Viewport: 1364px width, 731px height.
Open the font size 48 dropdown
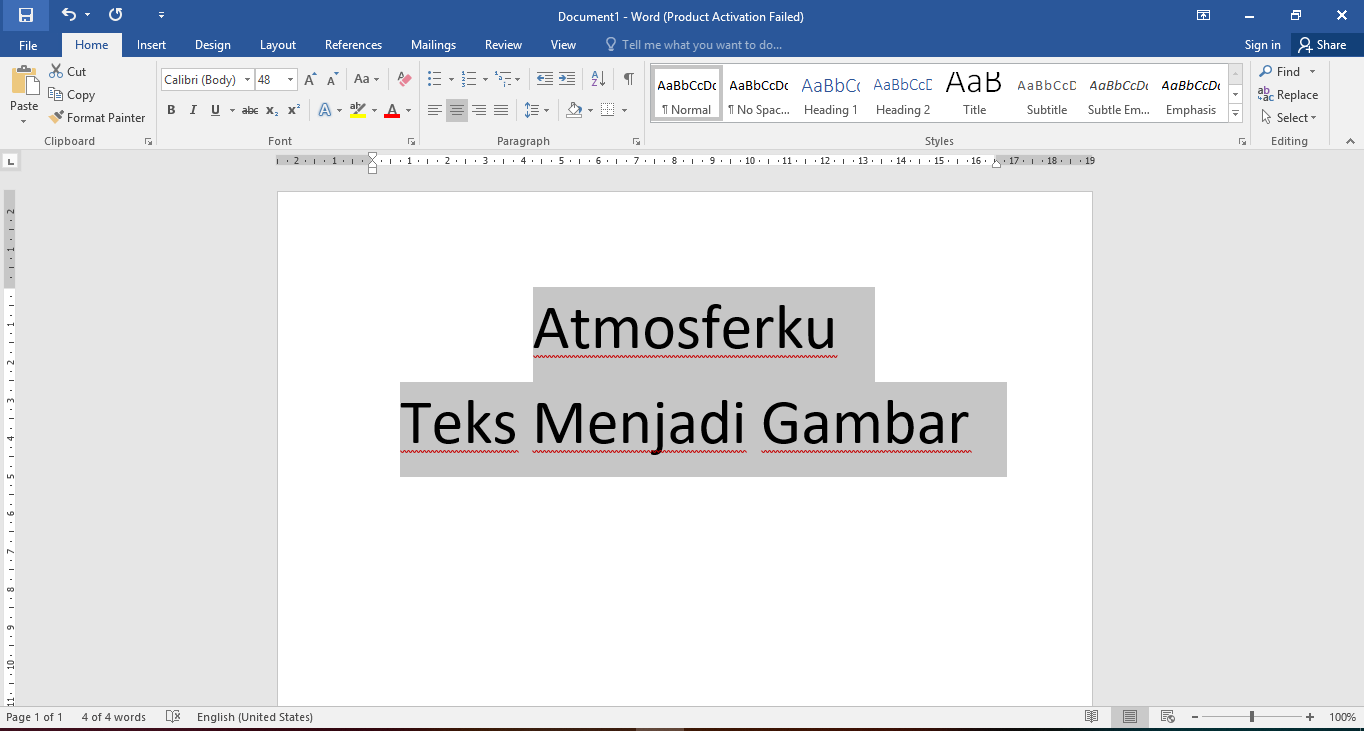click(x=291, y=80)
